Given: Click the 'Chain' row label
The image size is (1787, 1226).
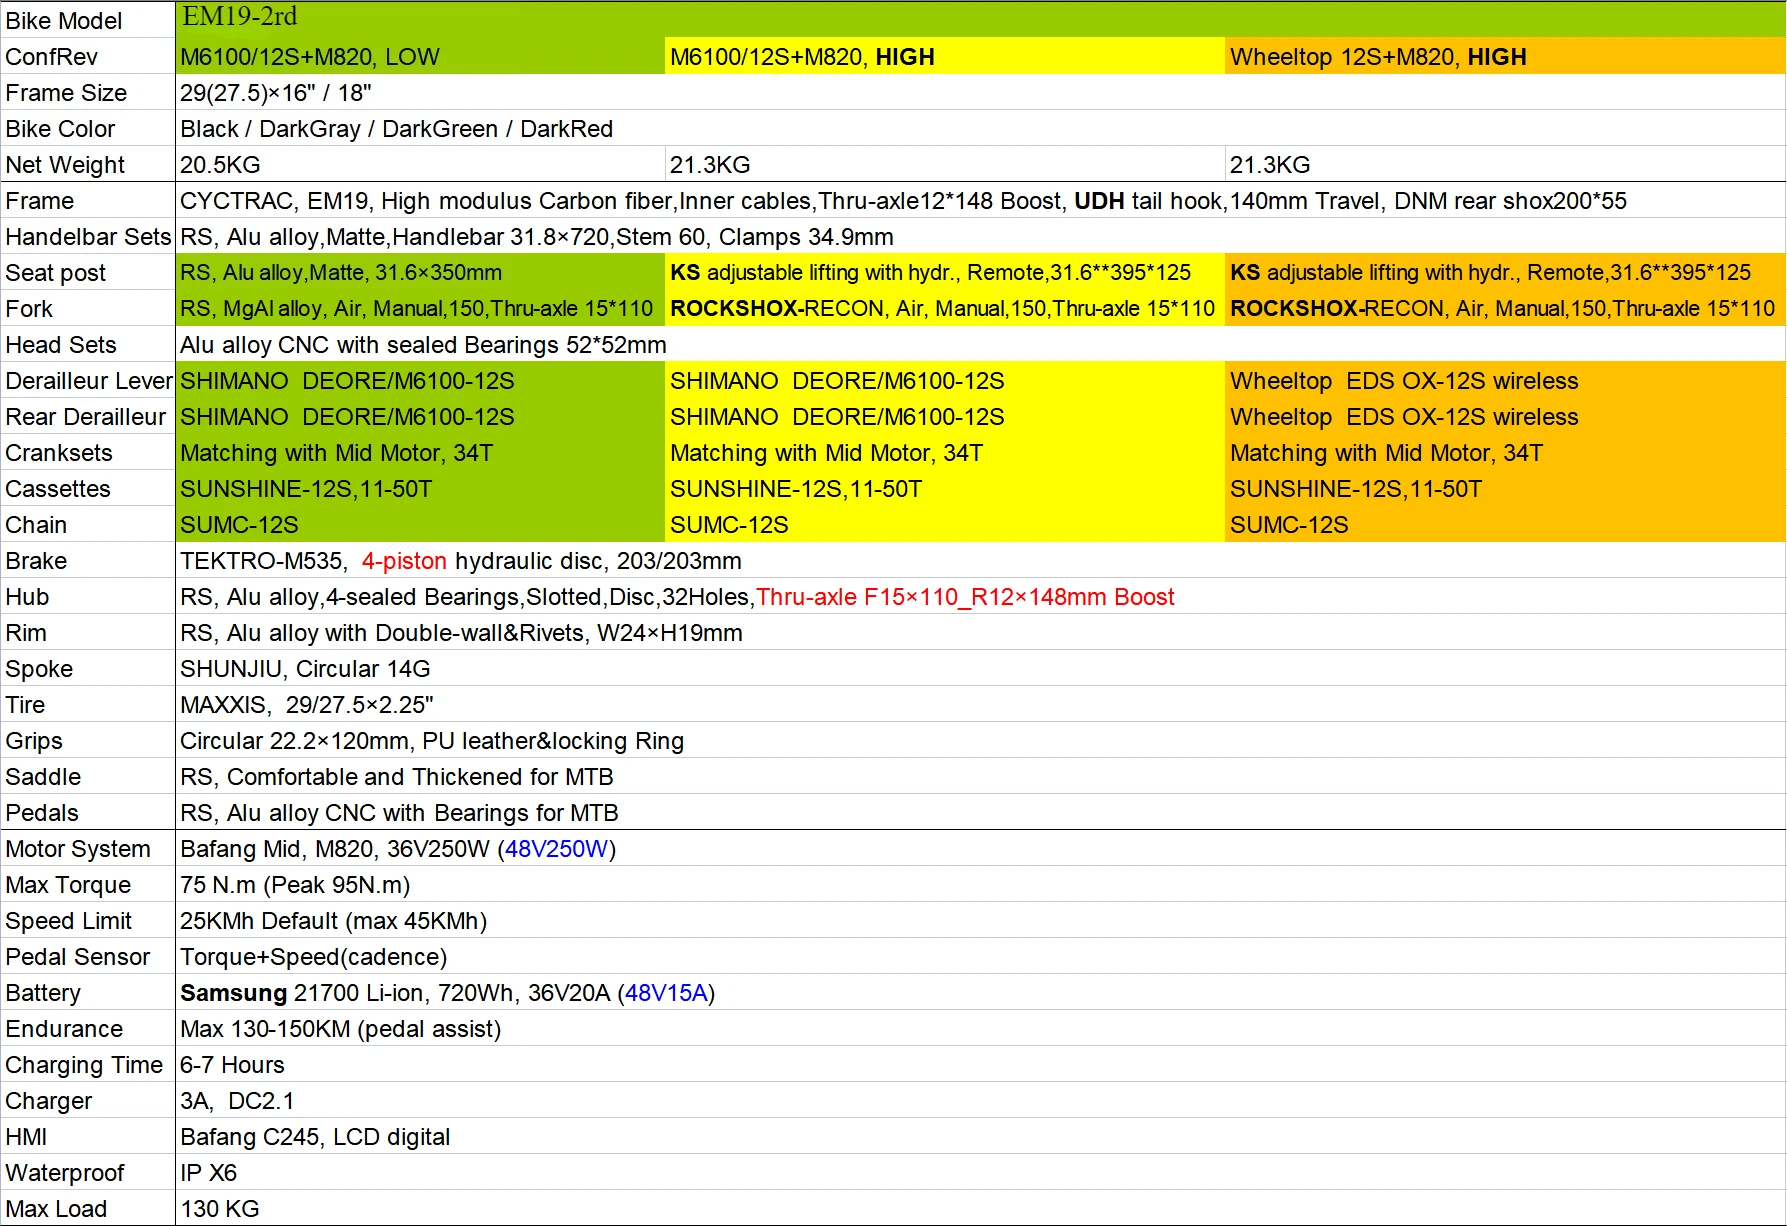Looking at the screenshot, I should (36, 525).
